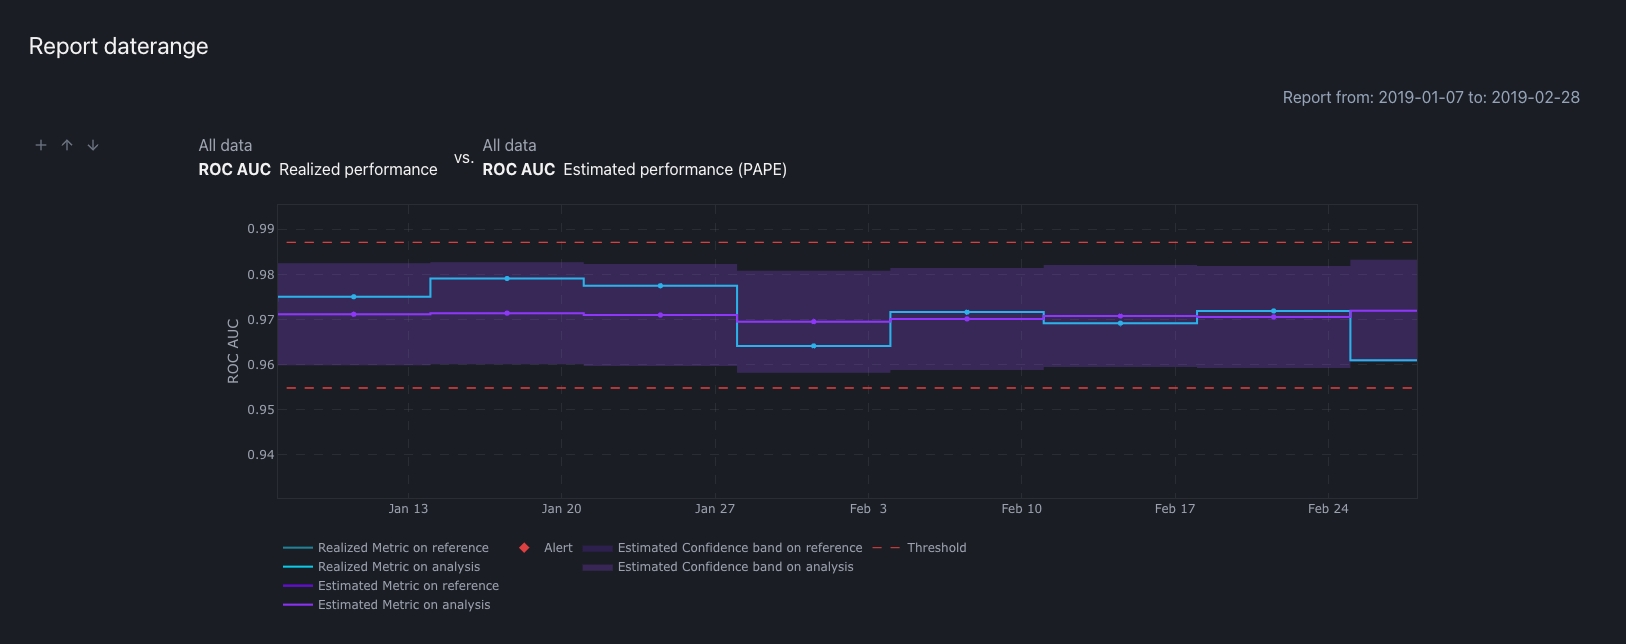Hide Estimated Confidence band on reference
This screenshot has height=644, width=1626.
(739, 548)
